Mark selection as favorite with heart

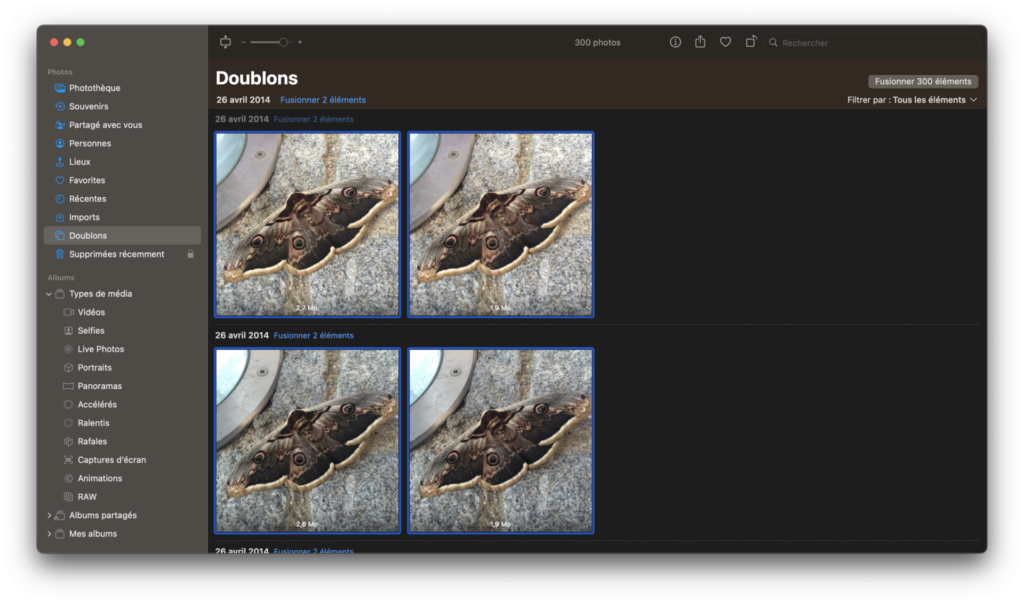point(726,42)
